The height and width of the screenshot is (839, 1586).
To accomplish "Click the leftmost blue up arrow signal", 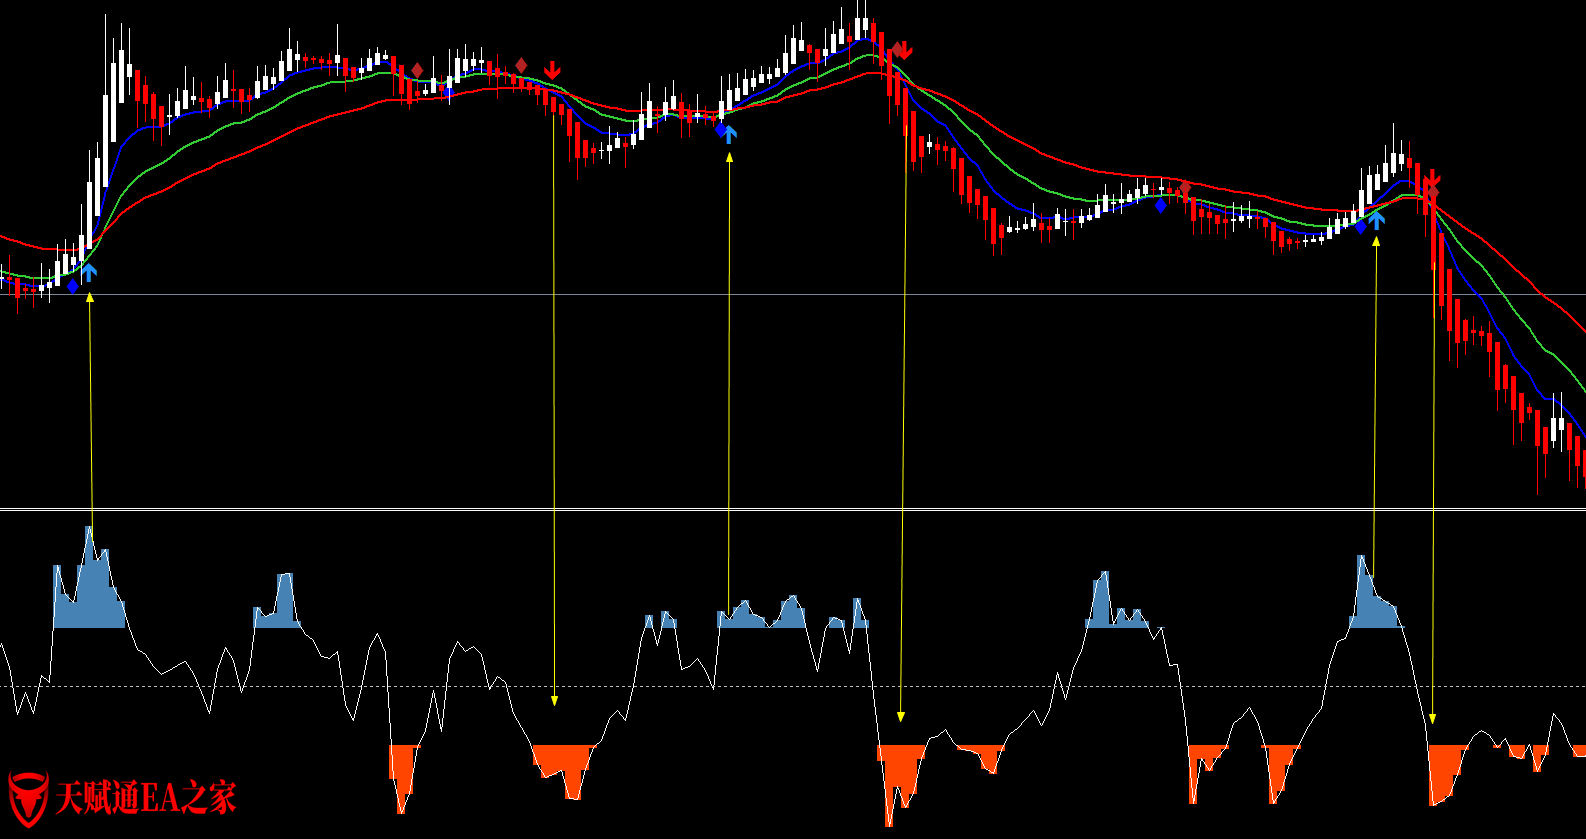I will [x=89, y=272].
